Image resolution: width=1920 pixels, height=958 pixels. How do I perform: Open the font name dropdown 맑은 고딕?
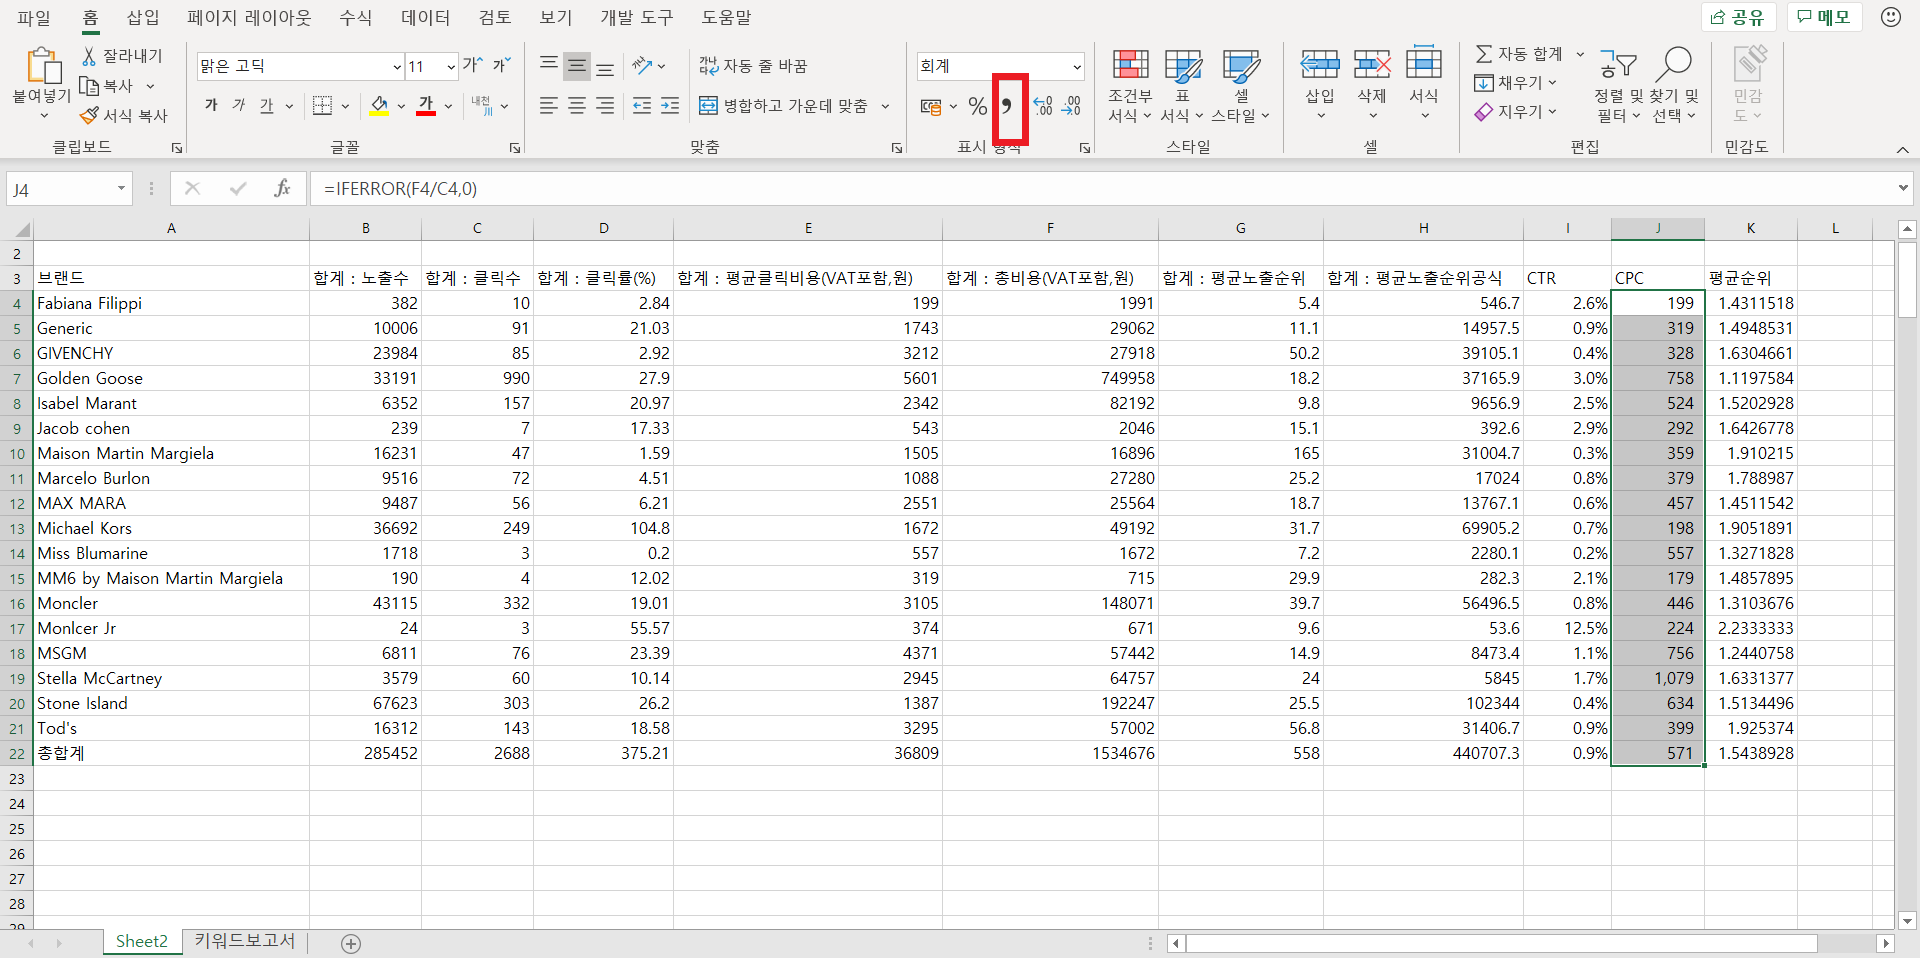click(397, 67)
